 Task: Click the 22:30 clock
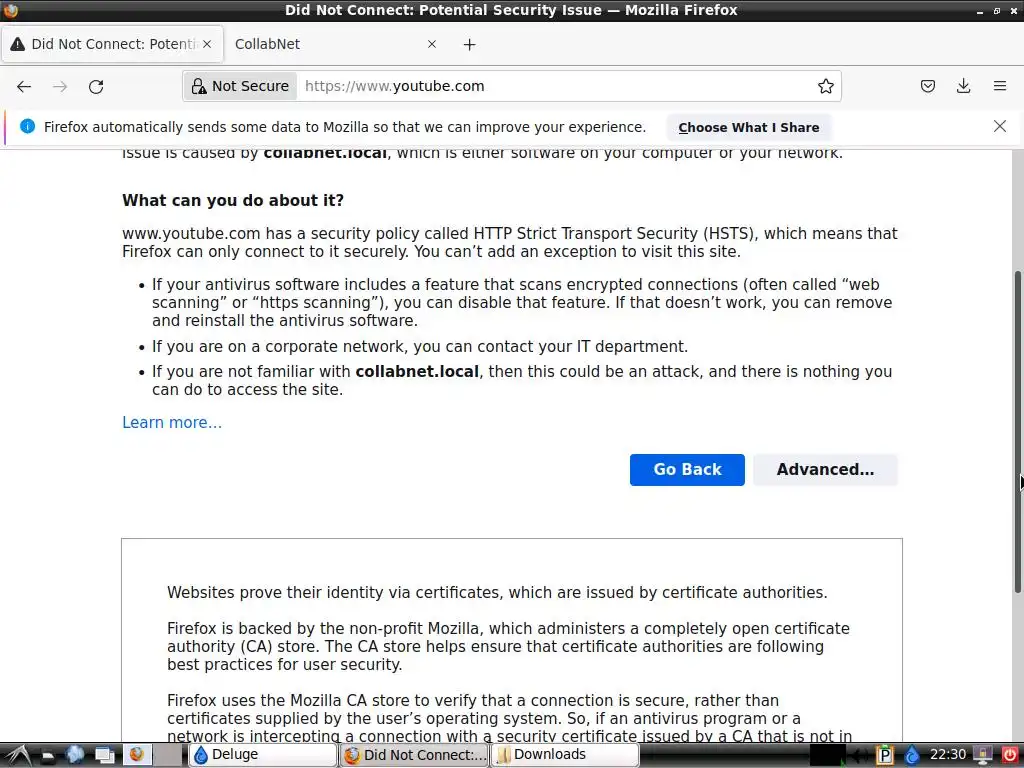(948, 755)
